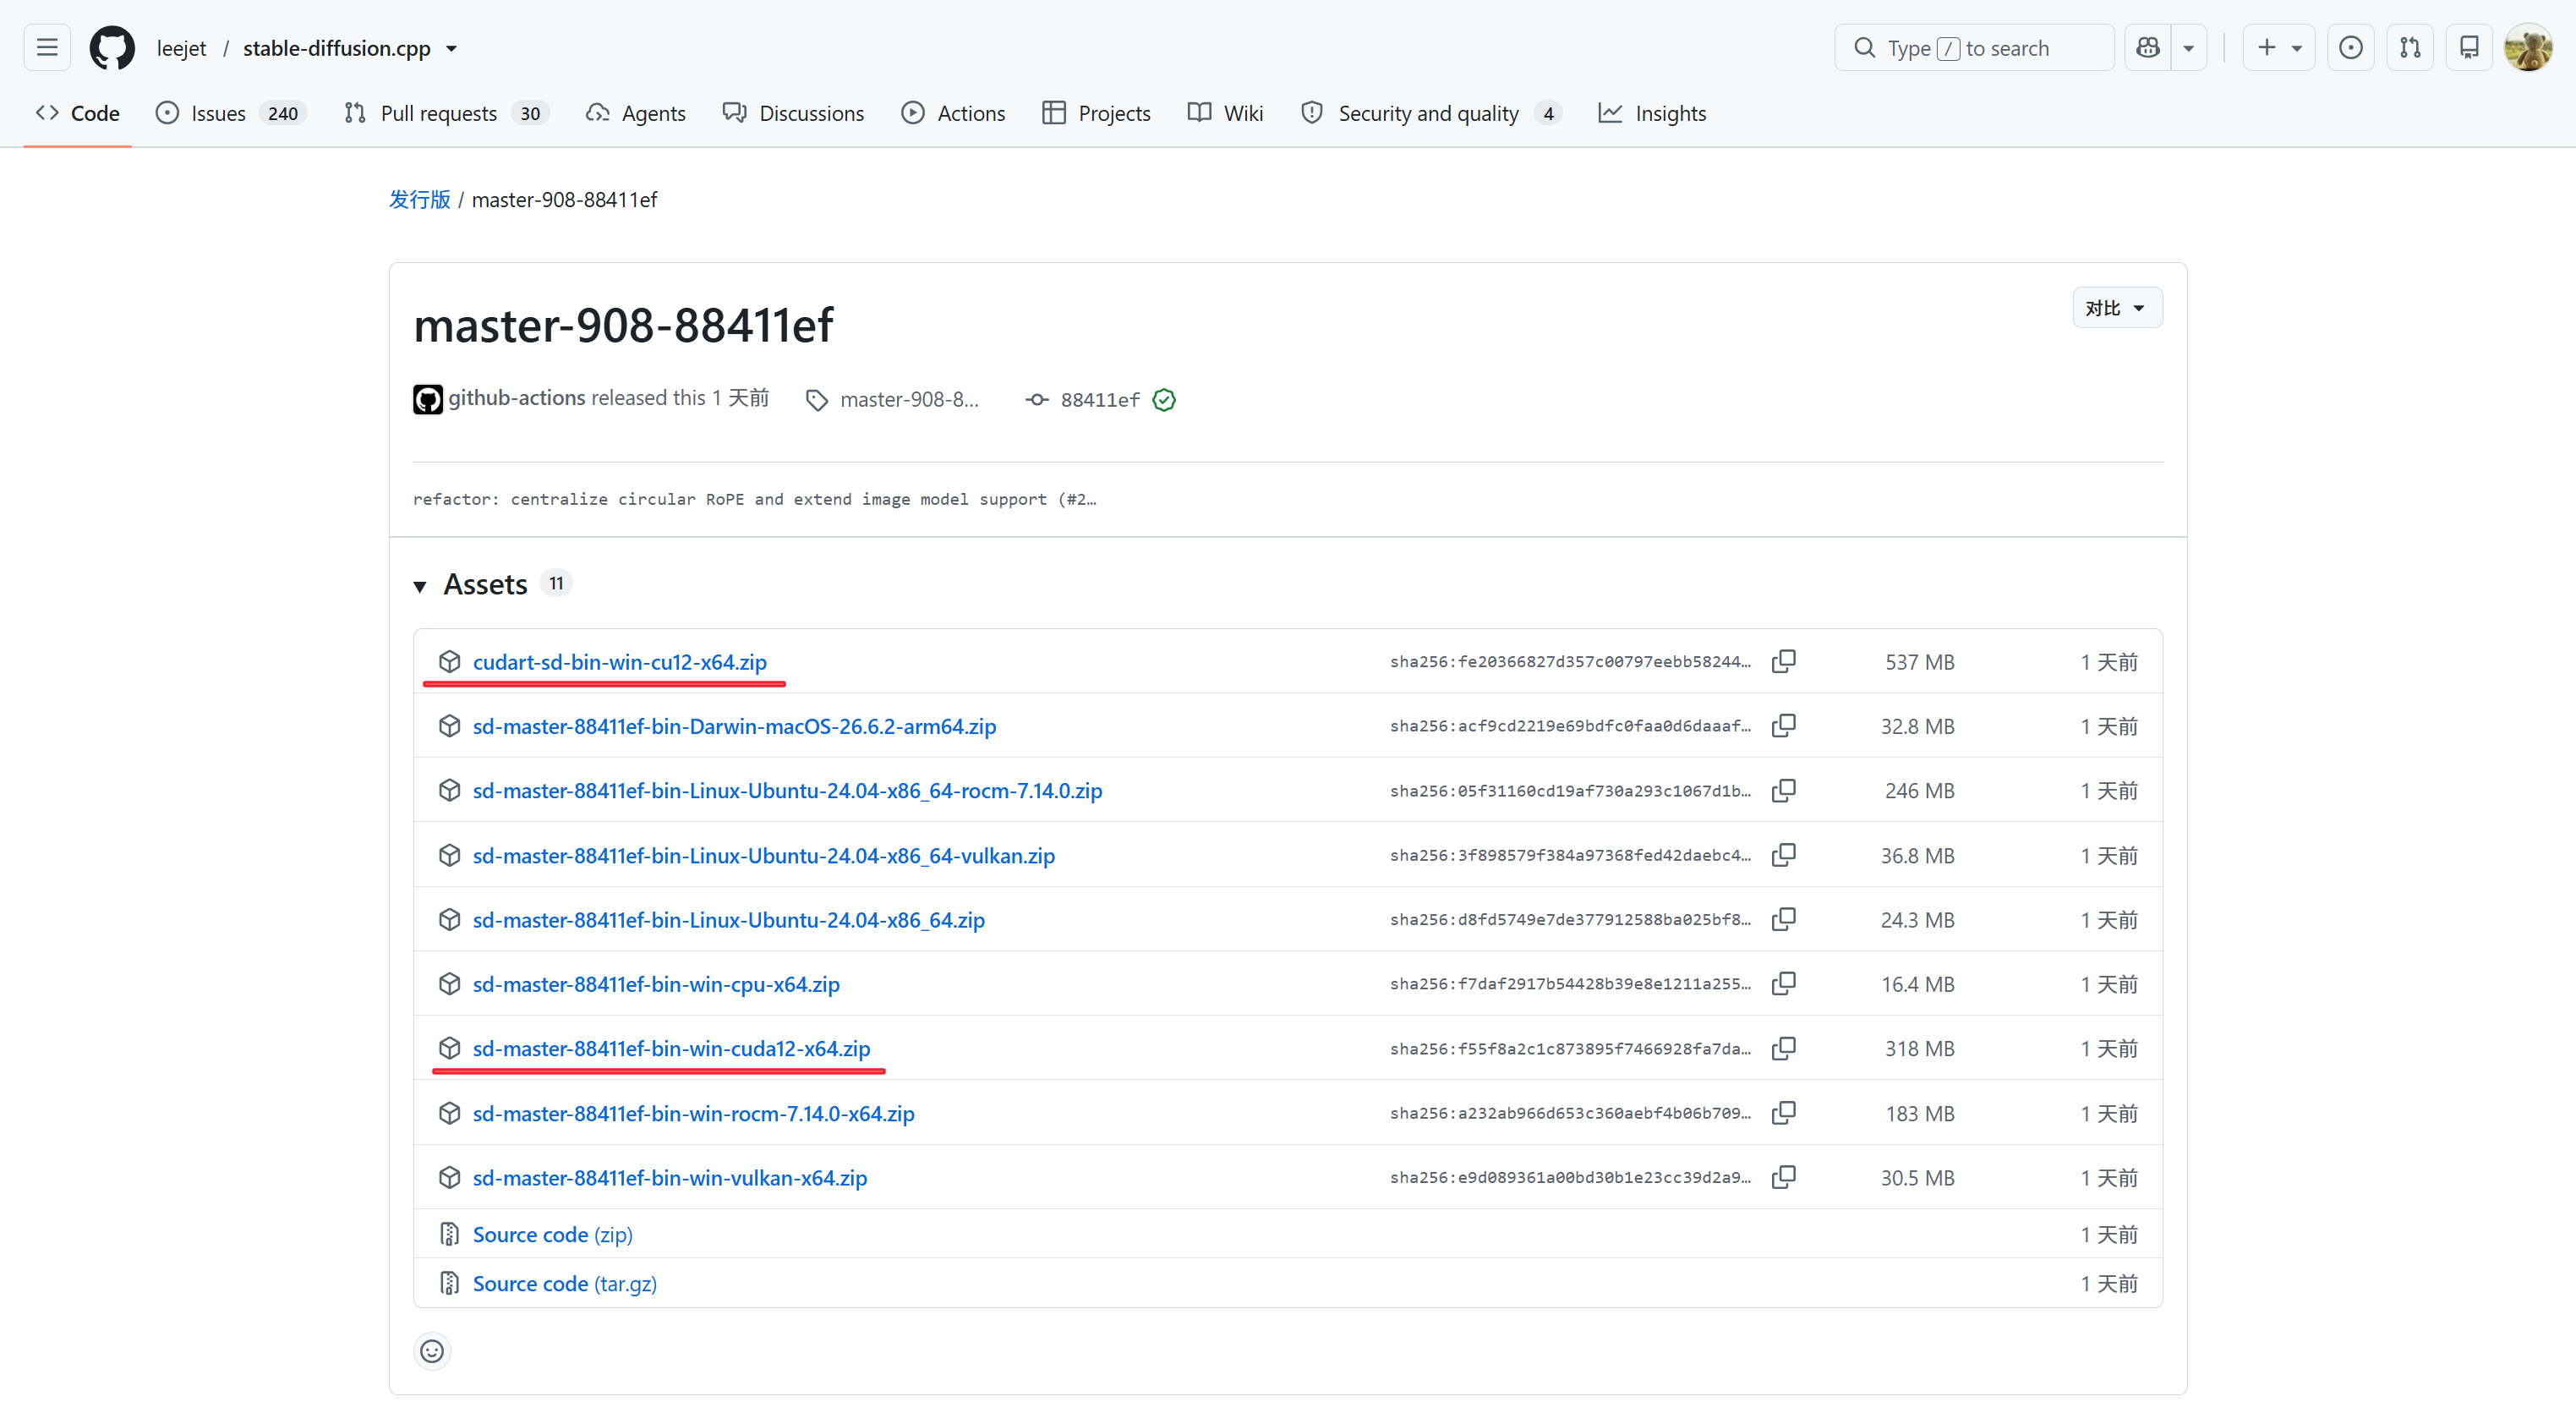Download Source code (zip)

click(x=552, y=1234)
